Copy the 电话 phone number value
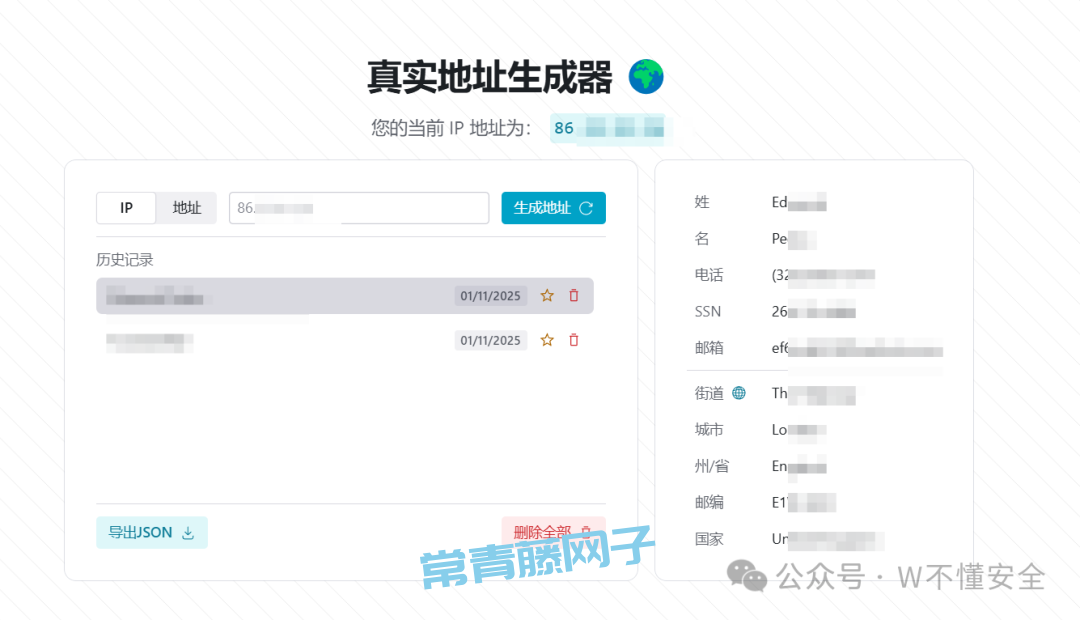1080x620 pixels. tap(822, 275)
